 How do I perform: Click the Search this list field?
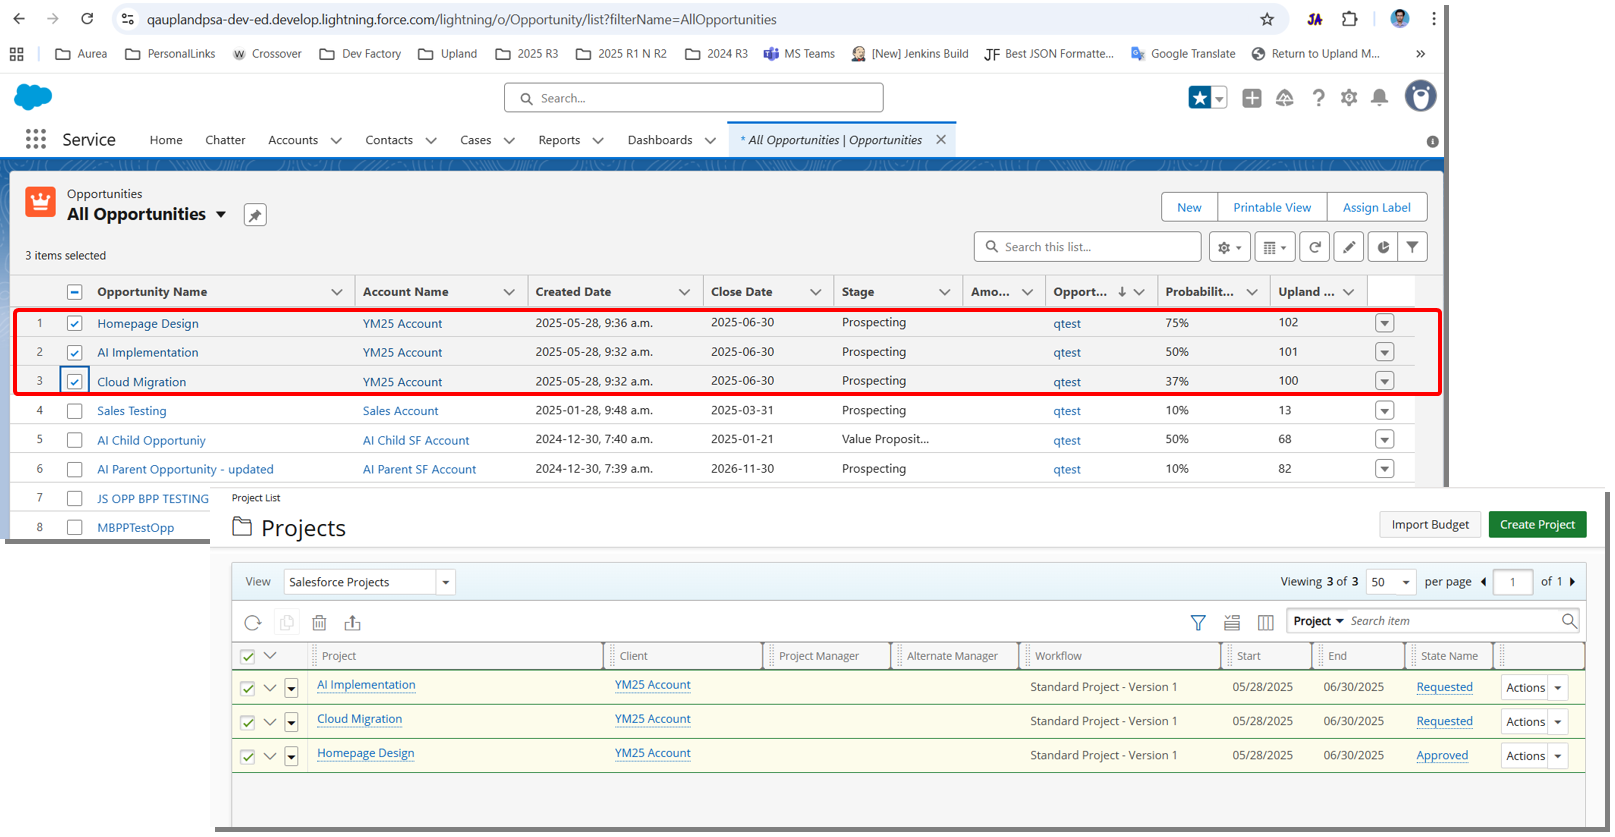pos(1087,247)
